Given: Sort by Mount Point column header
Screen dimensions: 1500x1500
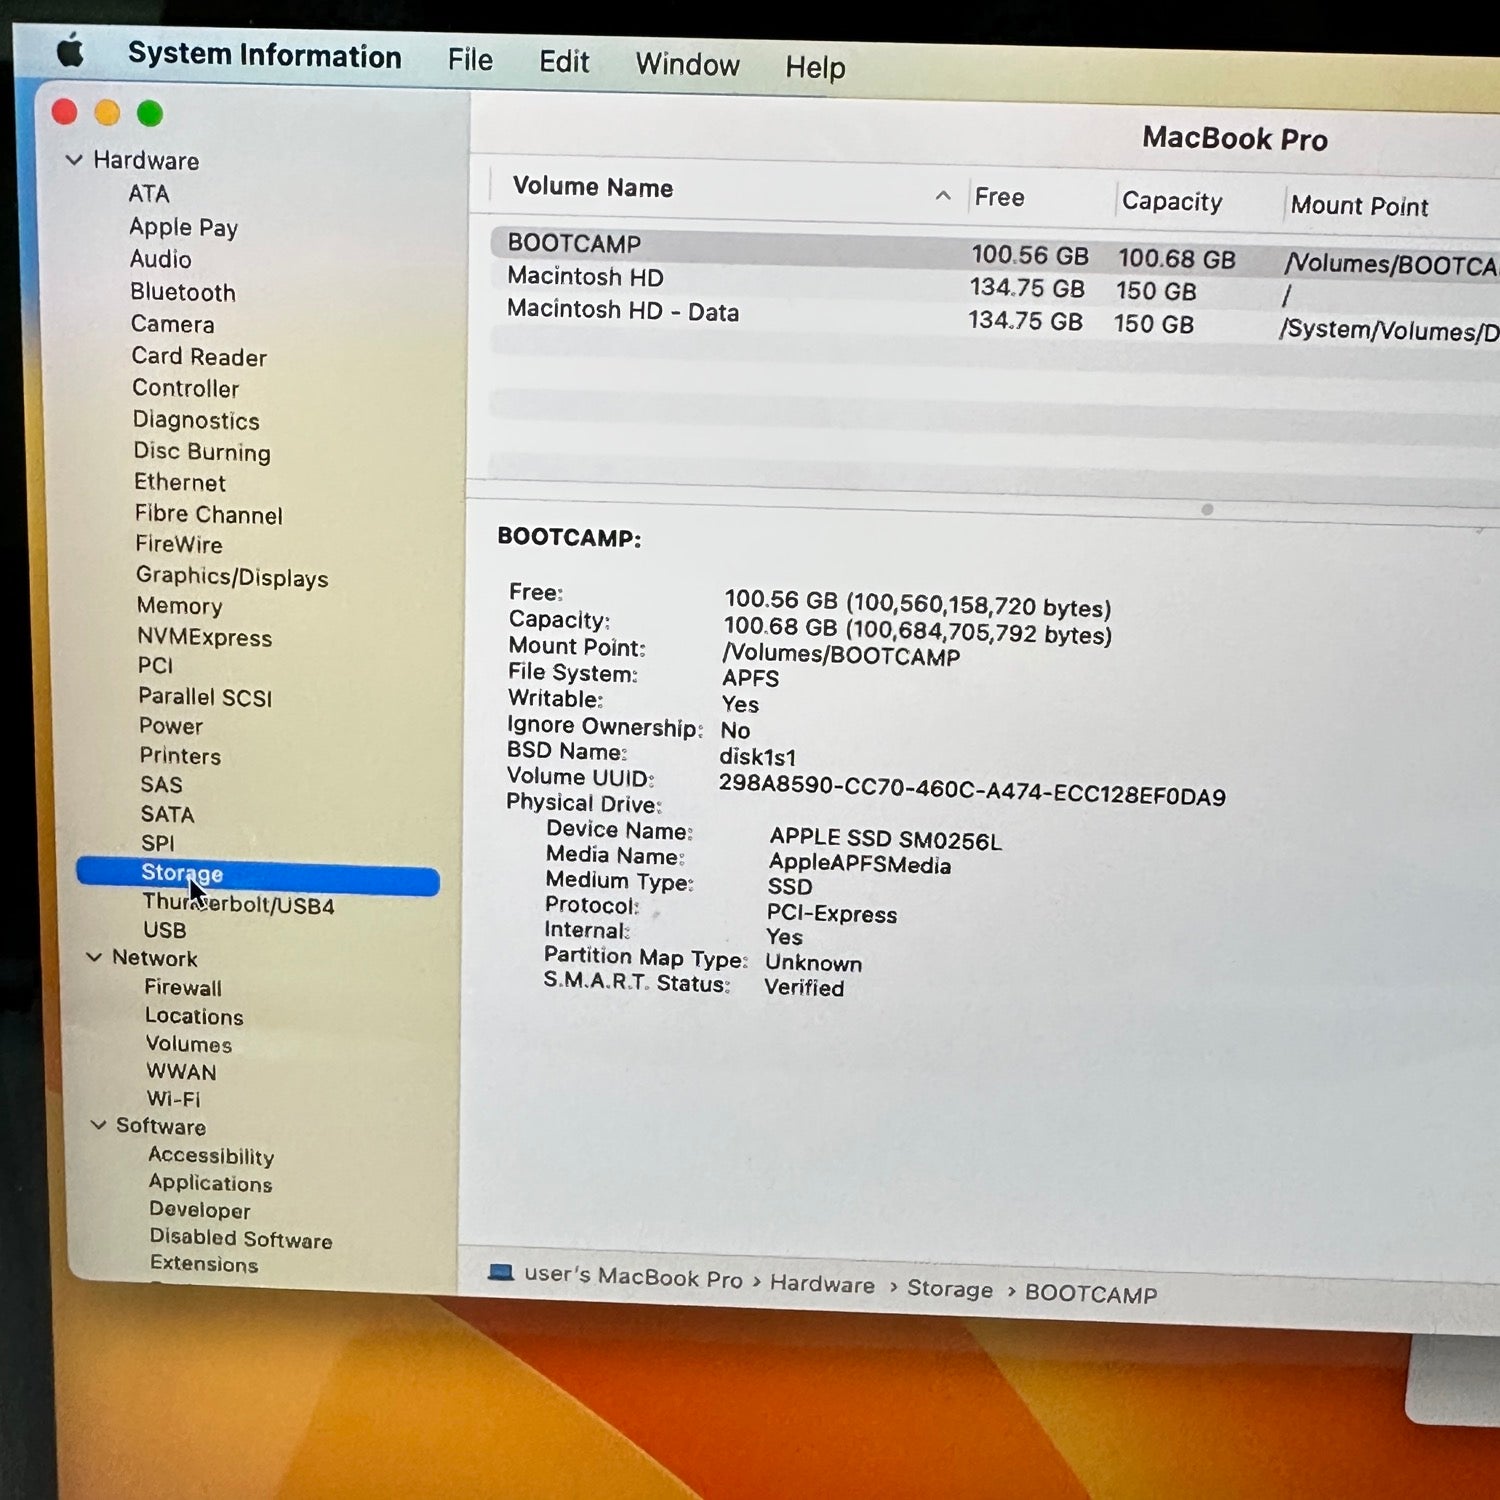Looking at the screenshot, I should pos(1360,206).
